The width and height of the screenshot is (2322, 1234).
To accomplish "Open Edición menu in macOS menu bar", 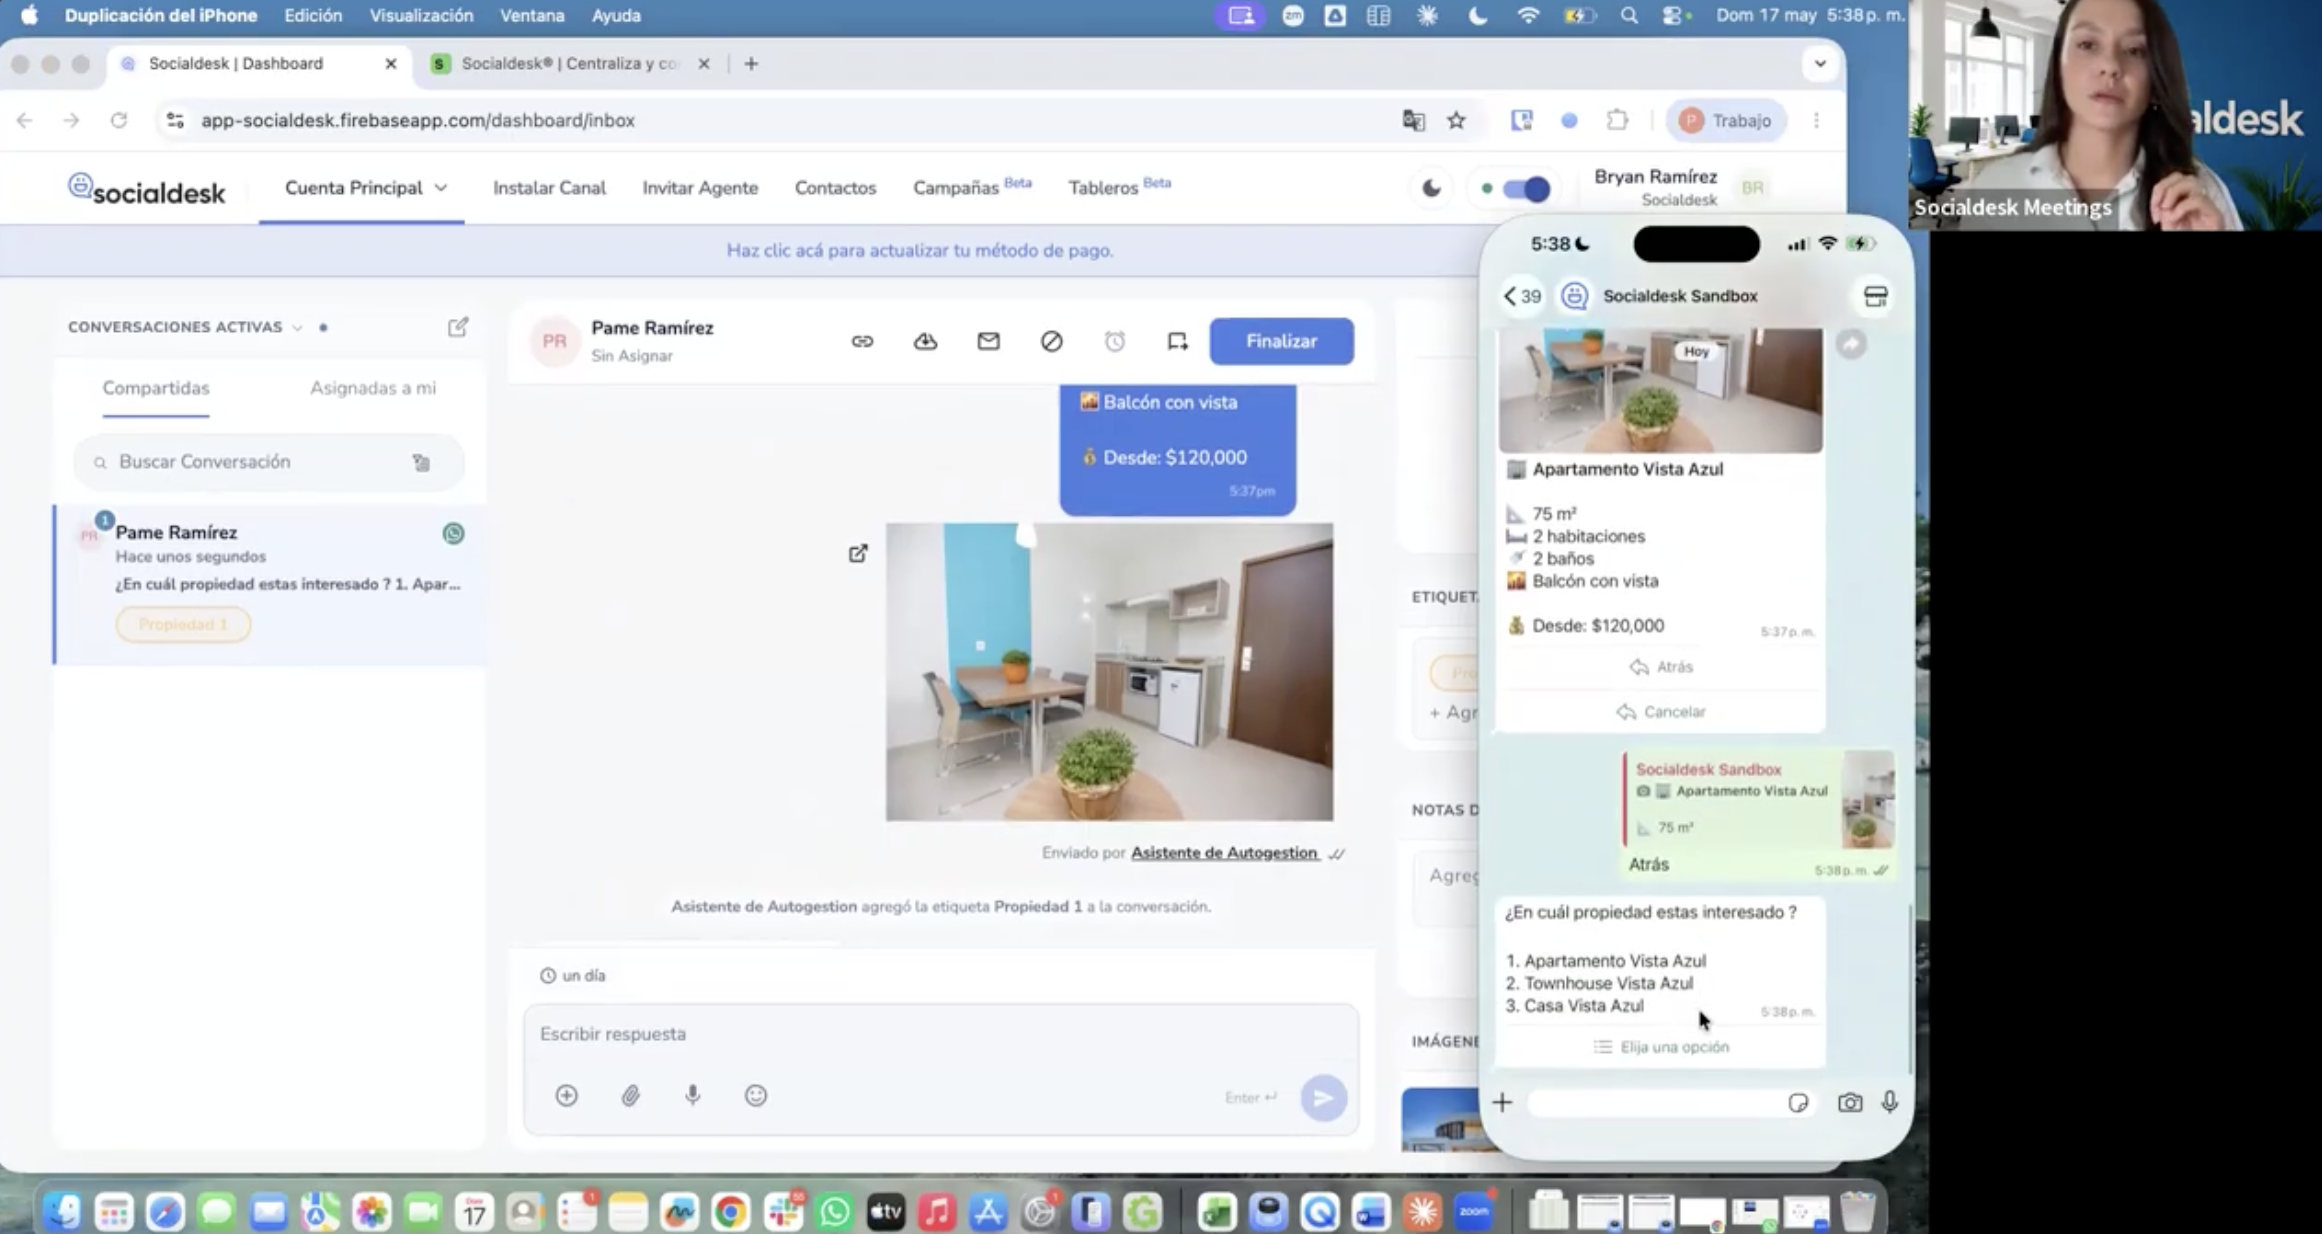I will [313, 16].
